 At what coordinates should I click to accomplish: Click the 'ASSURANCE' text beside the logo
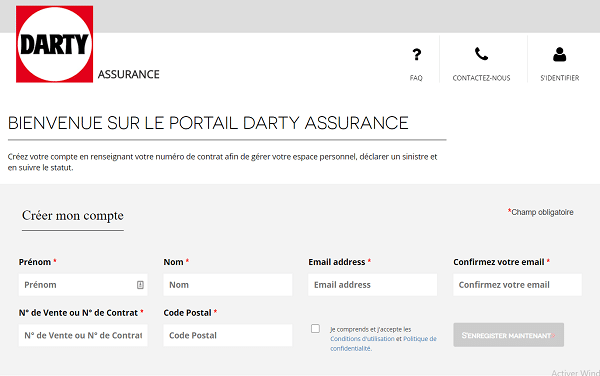129,74
